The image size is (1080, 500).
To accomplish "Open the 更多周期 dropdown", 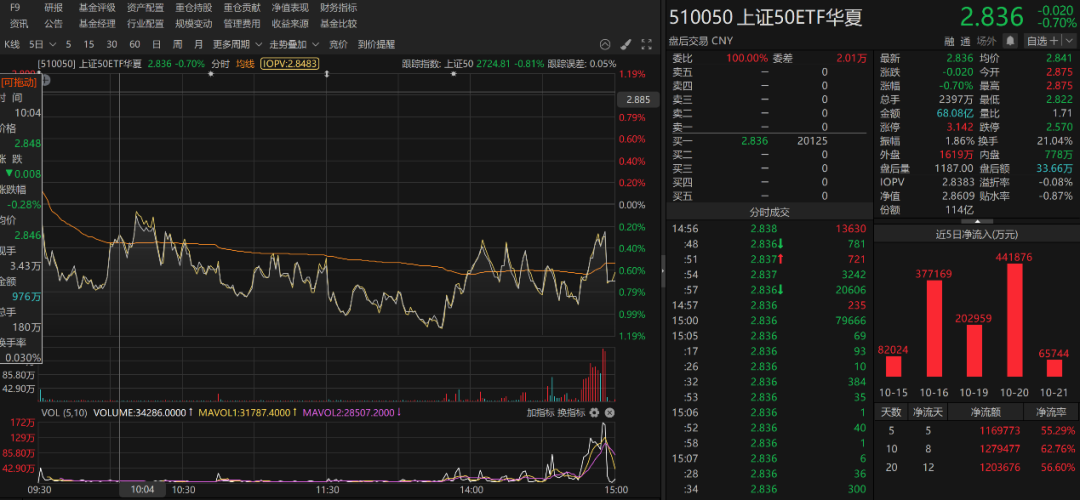I will [237, 44].
